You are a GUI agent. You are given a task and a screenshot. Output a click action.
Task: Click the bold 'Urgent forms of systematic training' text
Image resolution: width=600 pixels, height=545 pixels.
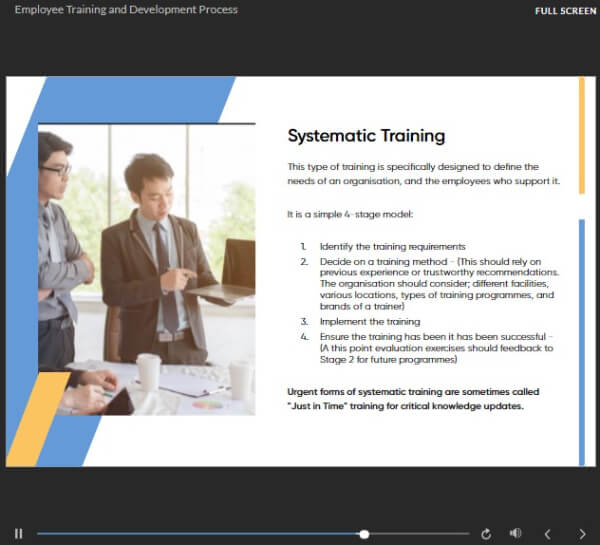pyautogui.click(x=422, y=398)
